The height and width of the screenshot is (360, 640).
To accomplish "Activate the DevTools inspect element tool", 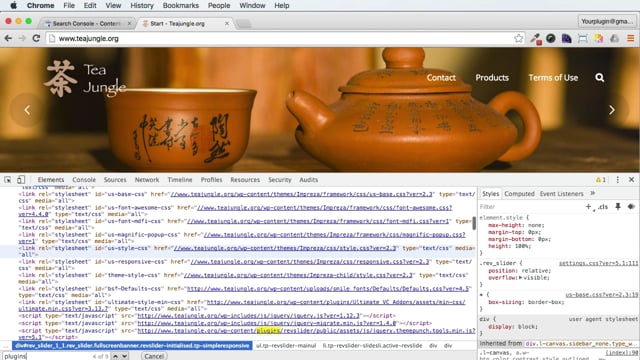I will coord(8,180).
